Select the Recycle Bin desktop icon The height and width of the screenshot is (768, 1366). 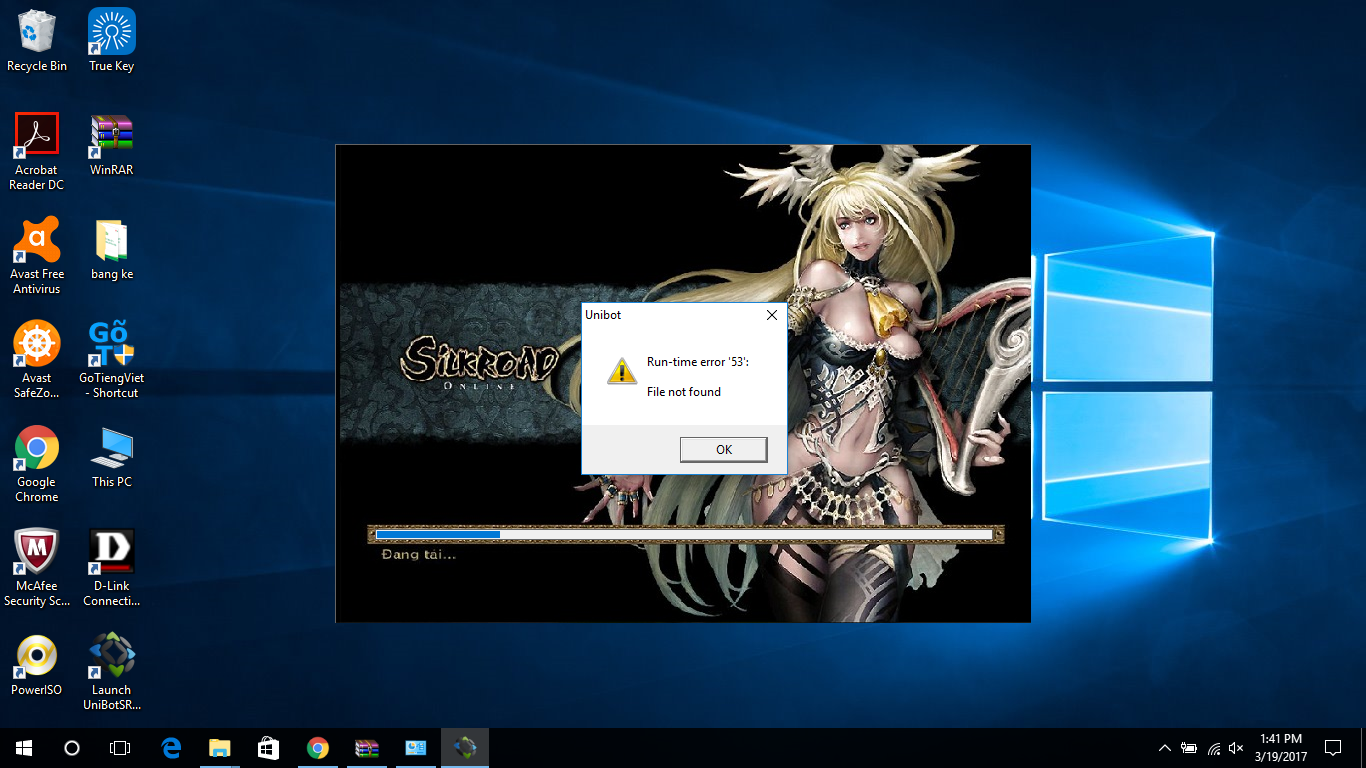pos(37,41)
